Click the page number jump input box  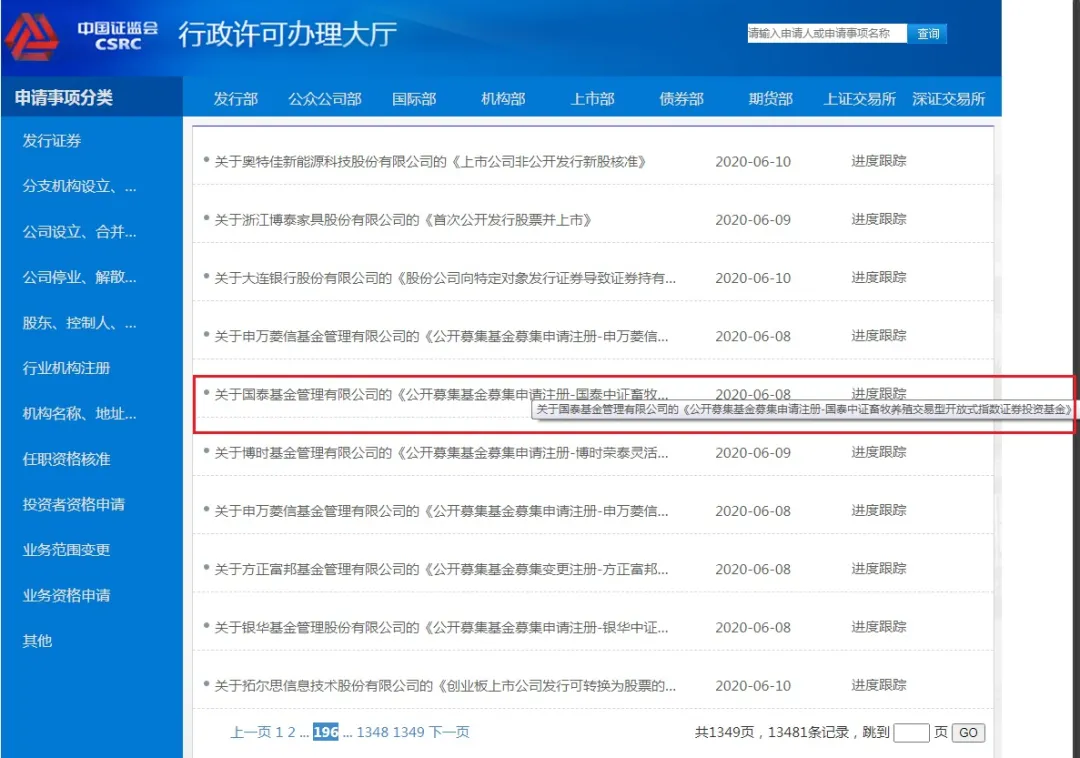tap(911, 733)
